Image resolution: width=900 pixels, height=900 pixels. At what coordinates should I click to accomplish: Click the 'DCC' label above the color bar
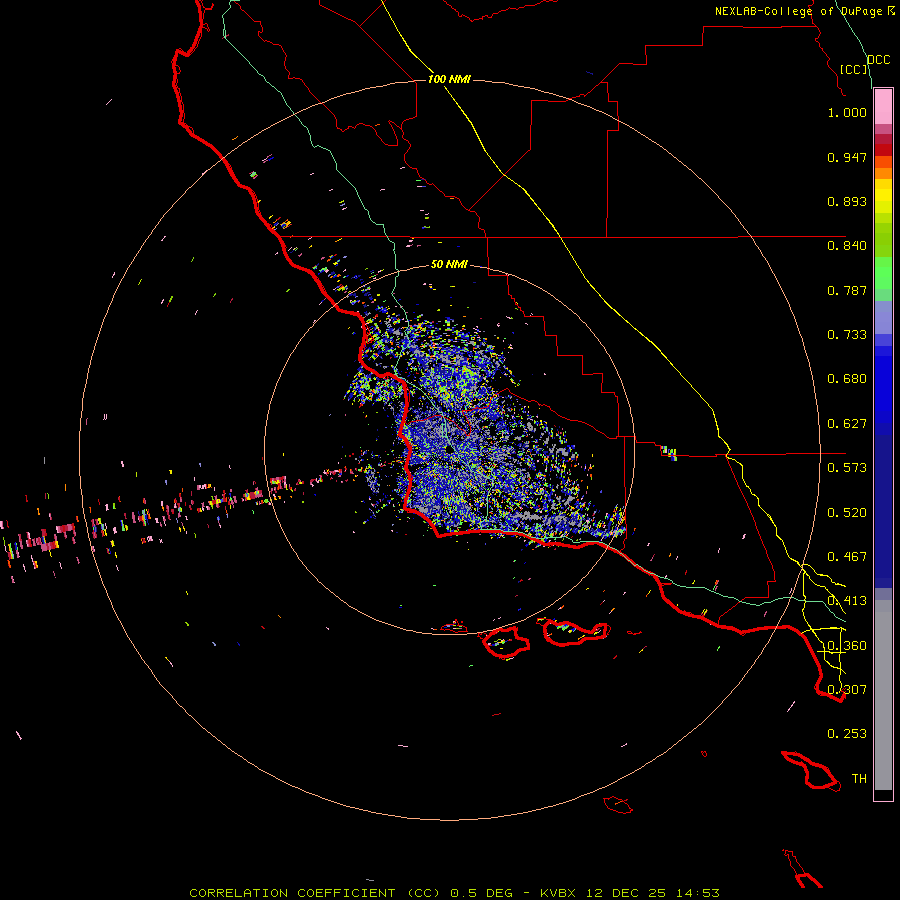[x=879, y=60]
